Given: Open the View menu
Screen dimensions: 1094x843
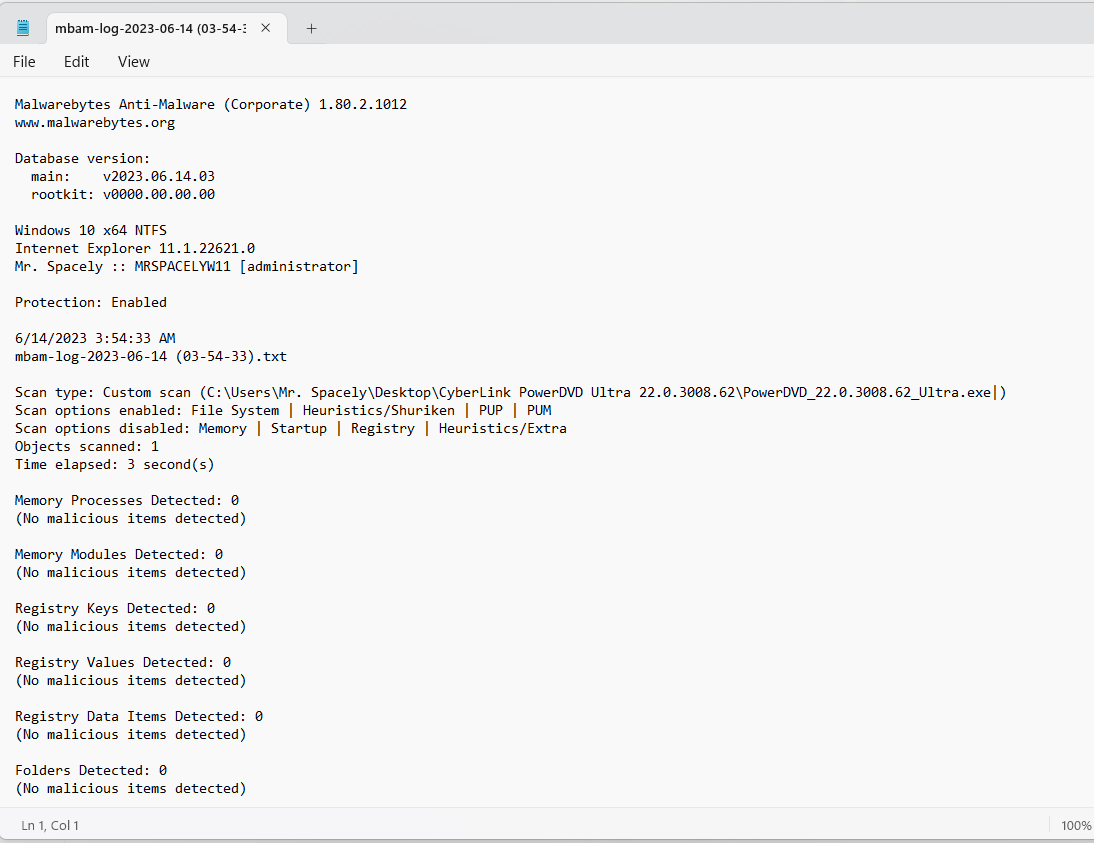Looking at the screenshot, I should point(134,61).
